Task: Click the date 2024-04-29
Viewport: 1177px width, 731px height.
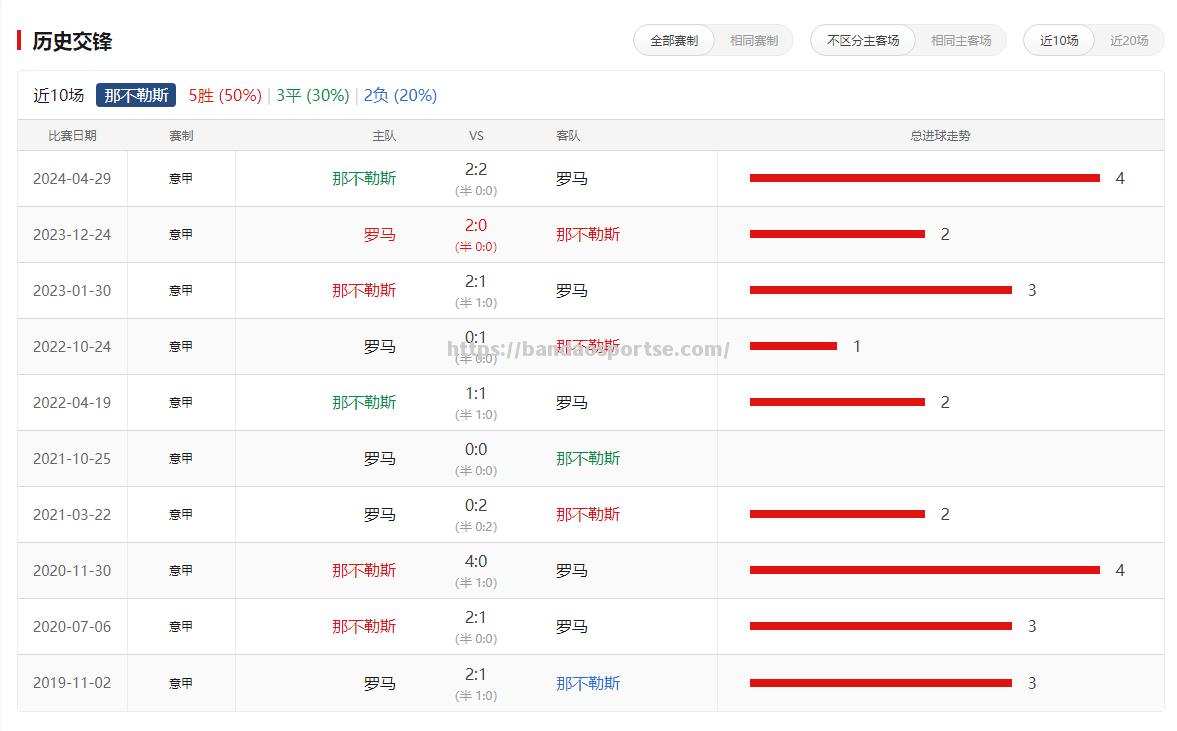Action: pos(72,179)
